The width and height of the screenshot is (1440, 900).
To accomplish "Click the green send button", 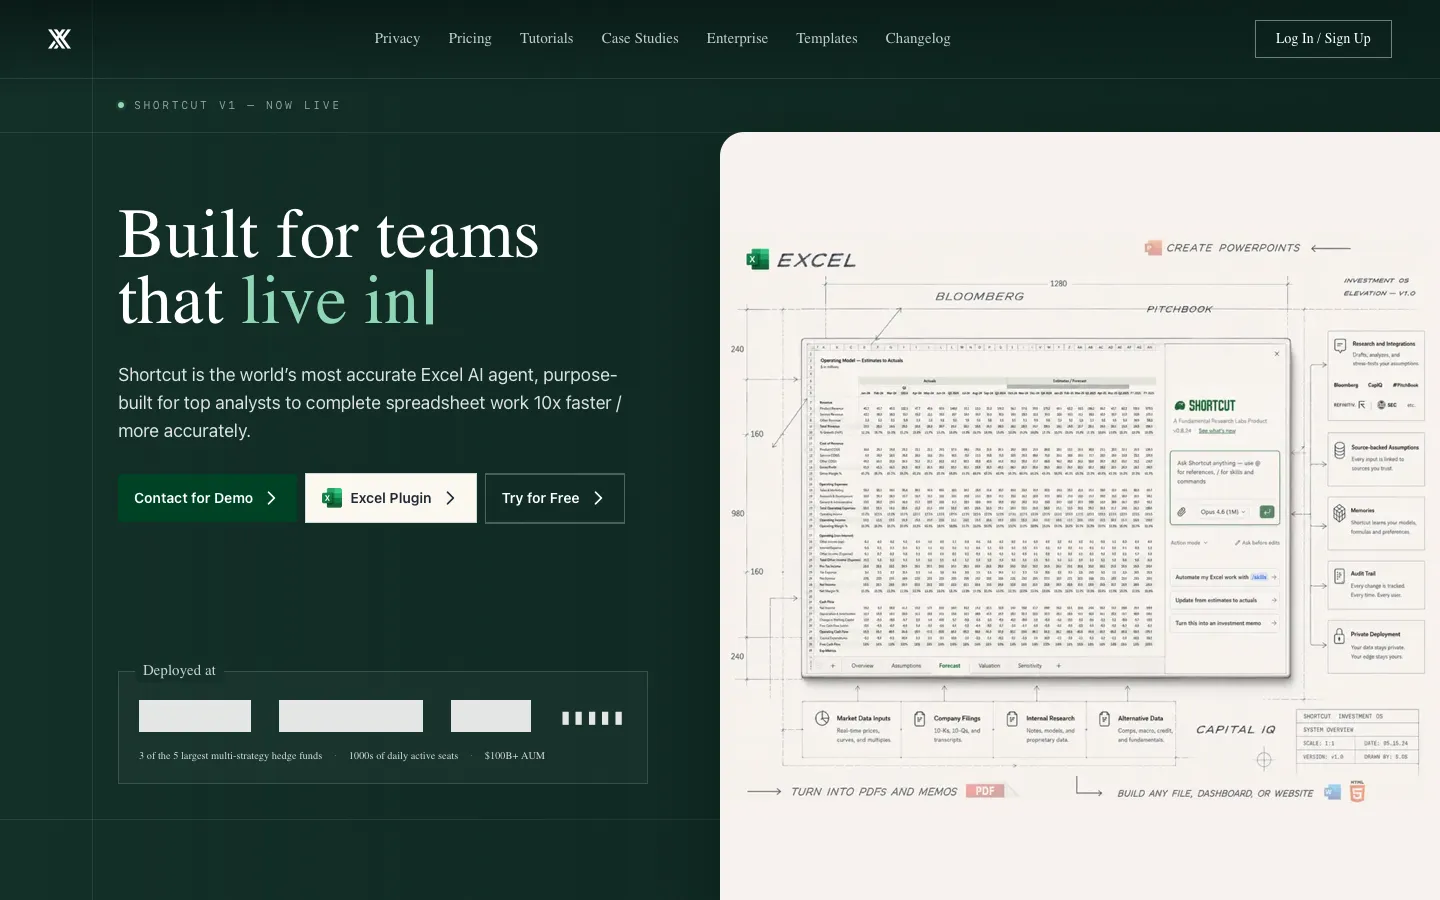I will [x=1267, y=512].
